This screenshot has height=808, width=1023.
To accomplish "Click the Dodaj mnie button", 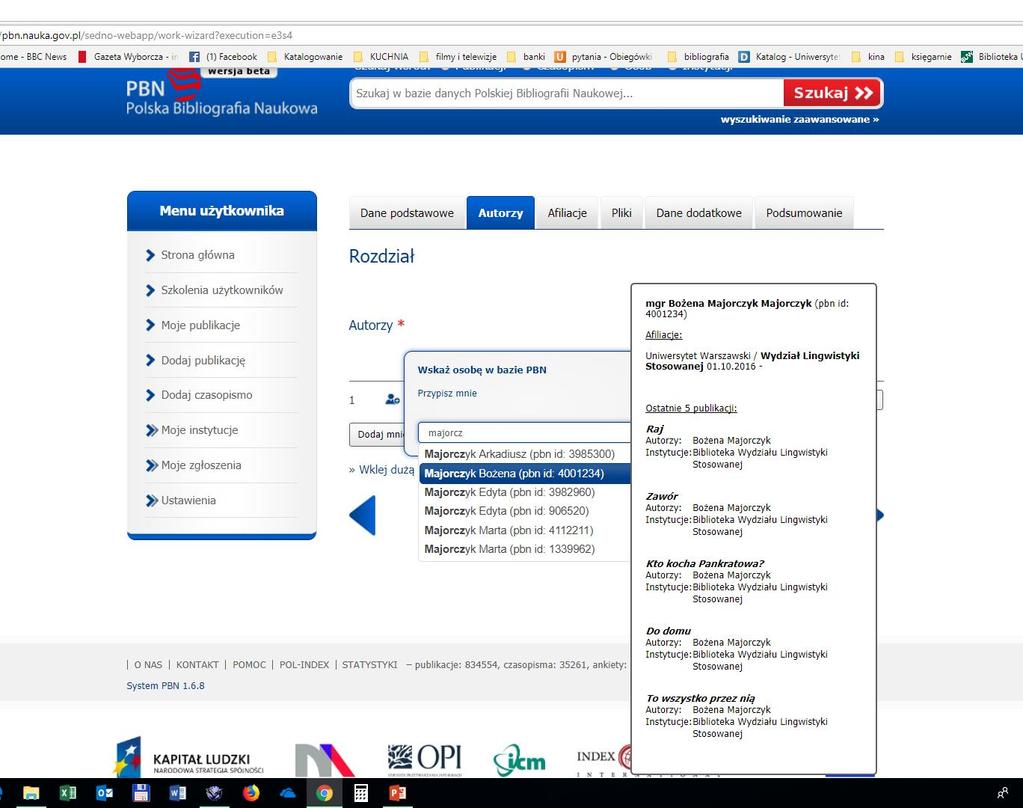I will (x=377, y=435).
